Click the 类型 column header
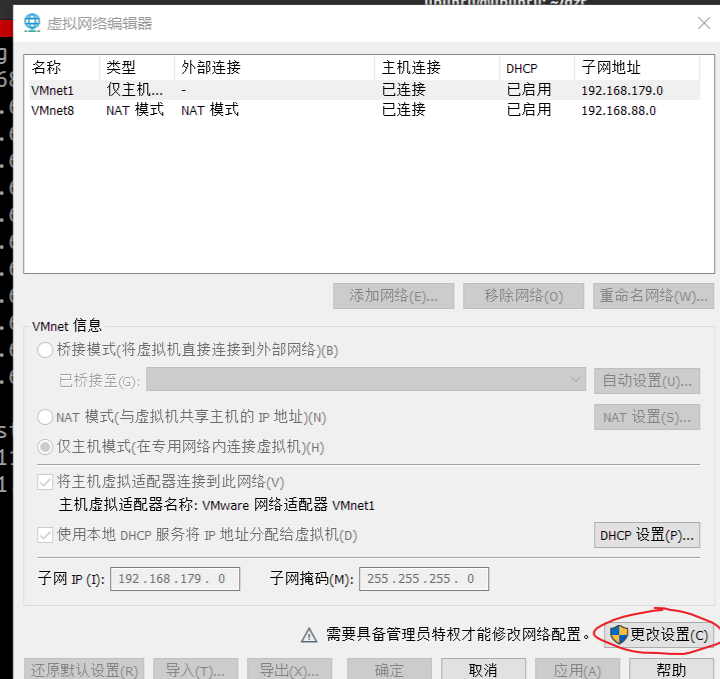The width and height of the screenshot is (720, 679). (x=137, y=68)
